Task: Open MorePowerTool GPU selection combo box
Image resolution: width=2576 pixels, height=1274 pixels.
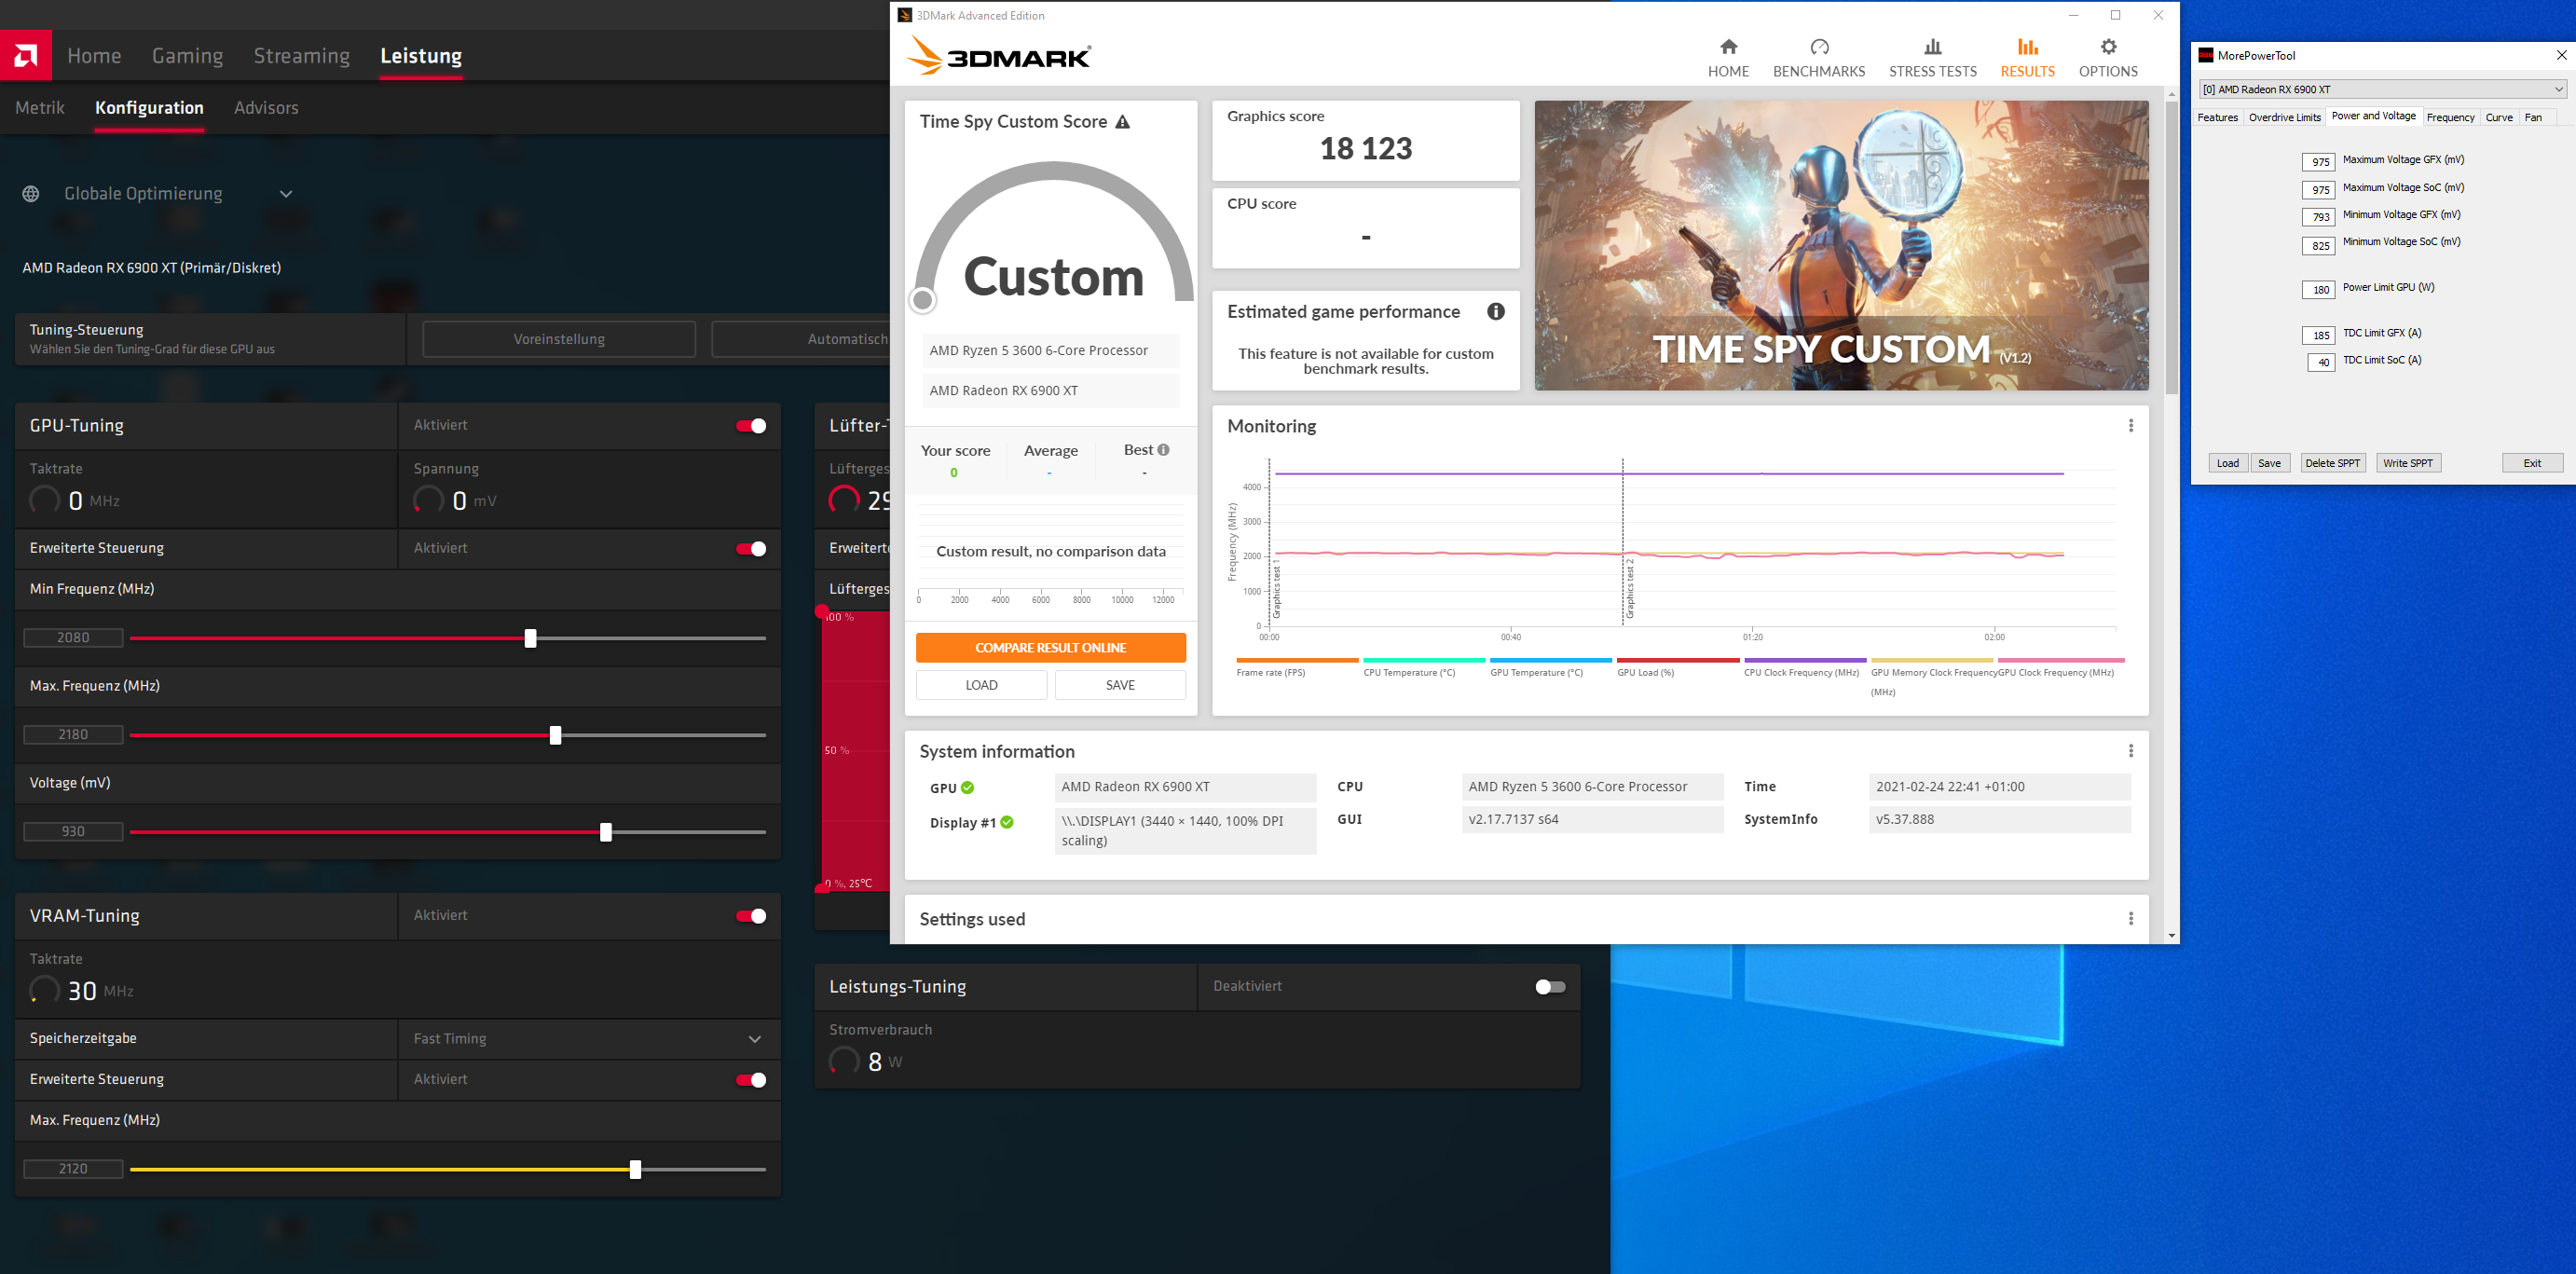Action: [2380, 89]
